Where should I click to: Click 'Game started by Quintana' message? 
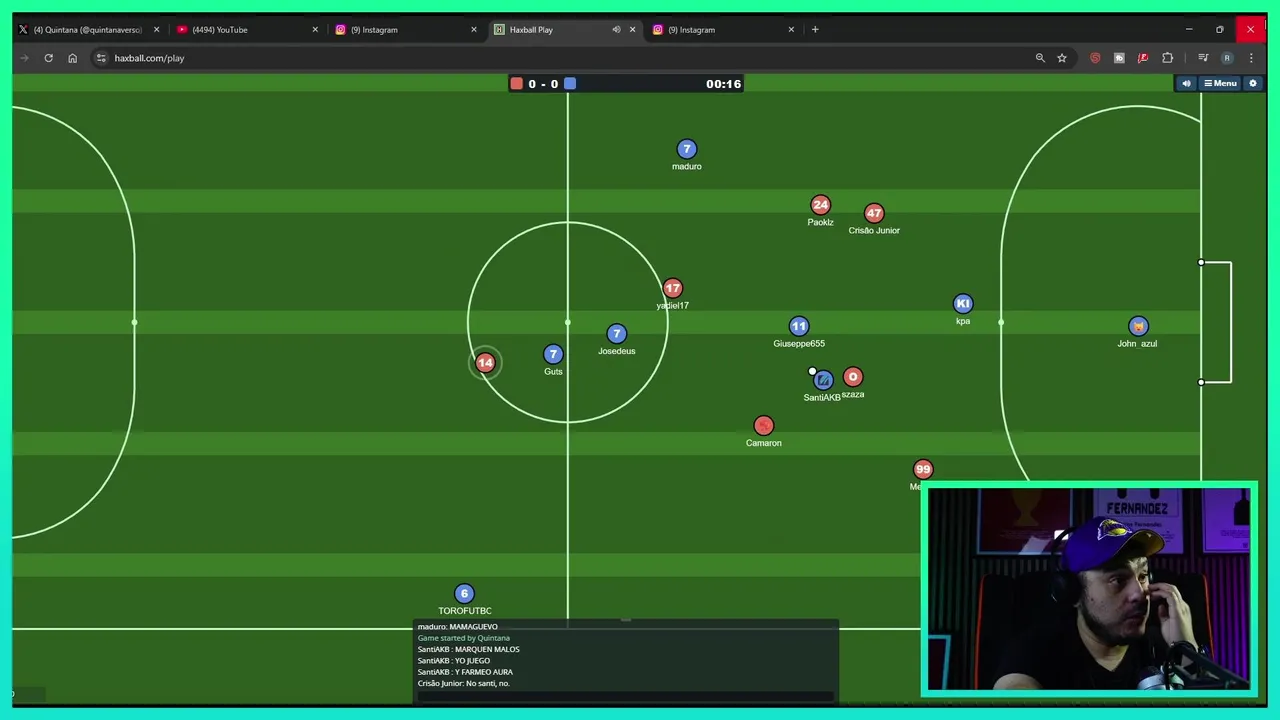(x=463, y=638)
